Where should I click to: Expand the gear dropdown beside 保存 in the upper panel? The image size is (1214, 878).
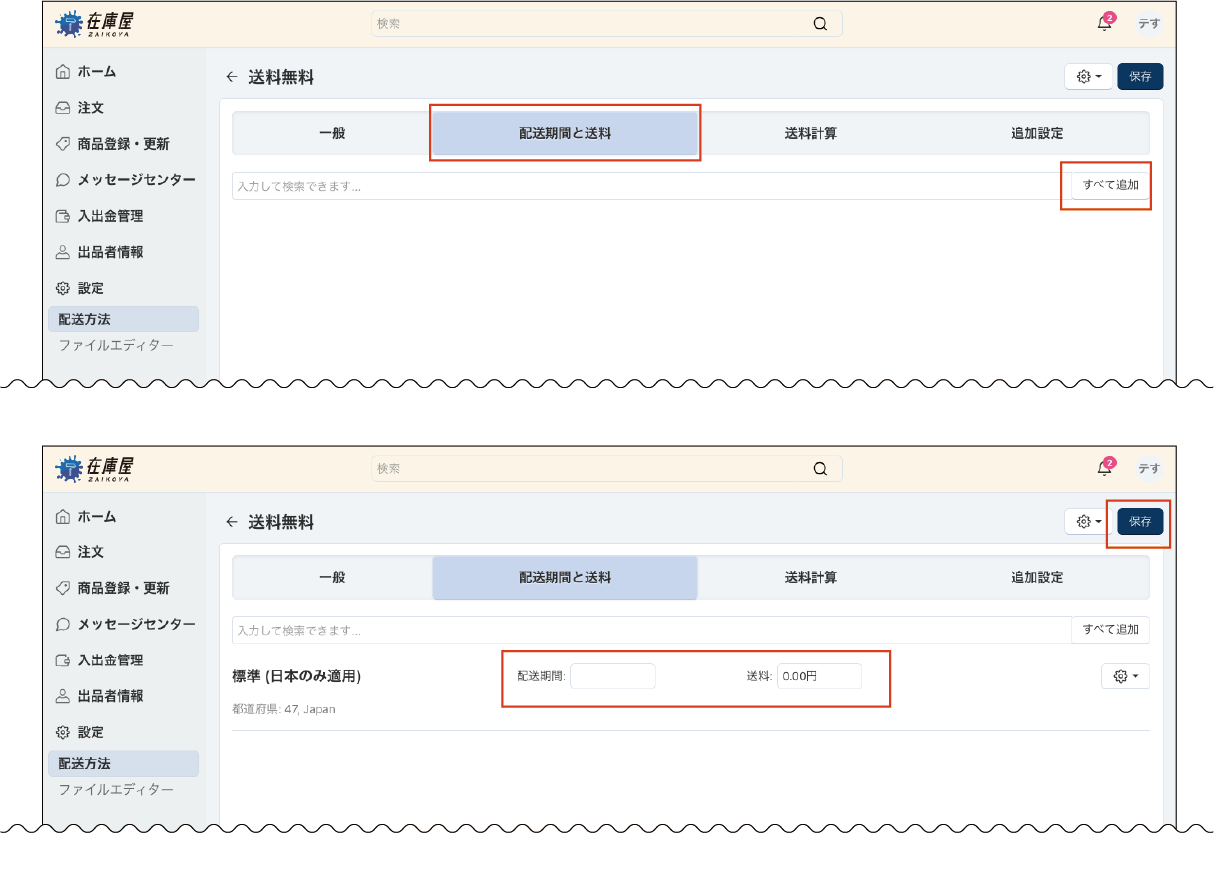pyautogui.click(x=1088, y=76)
